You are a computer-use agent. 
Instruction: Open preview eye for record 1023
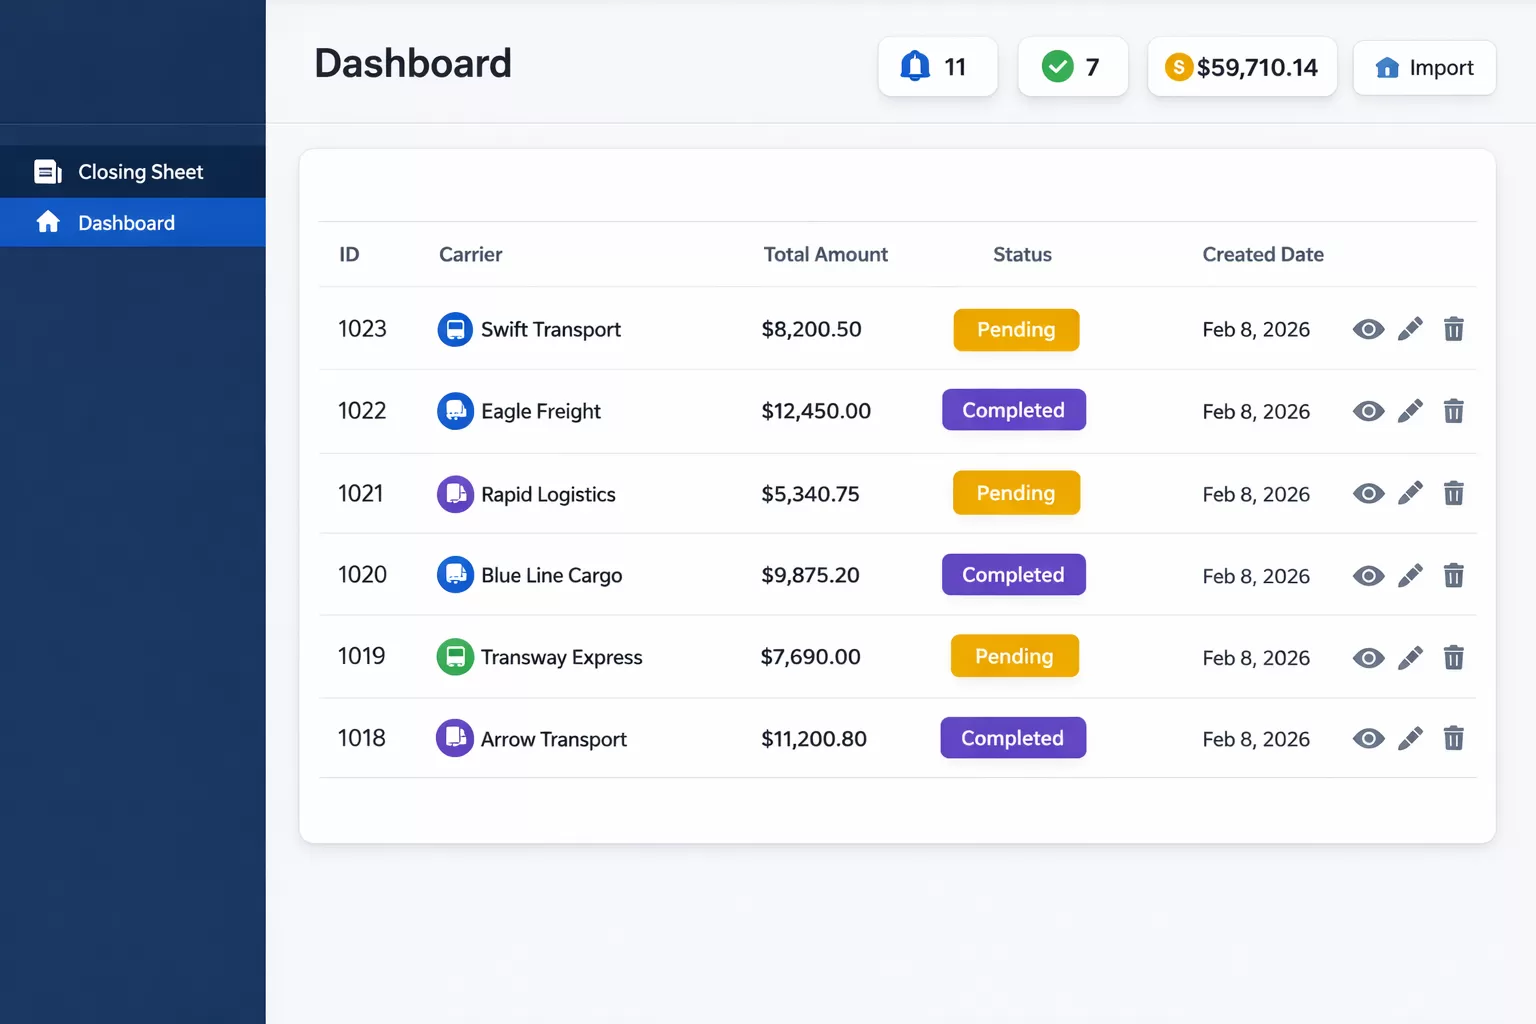1367,329
